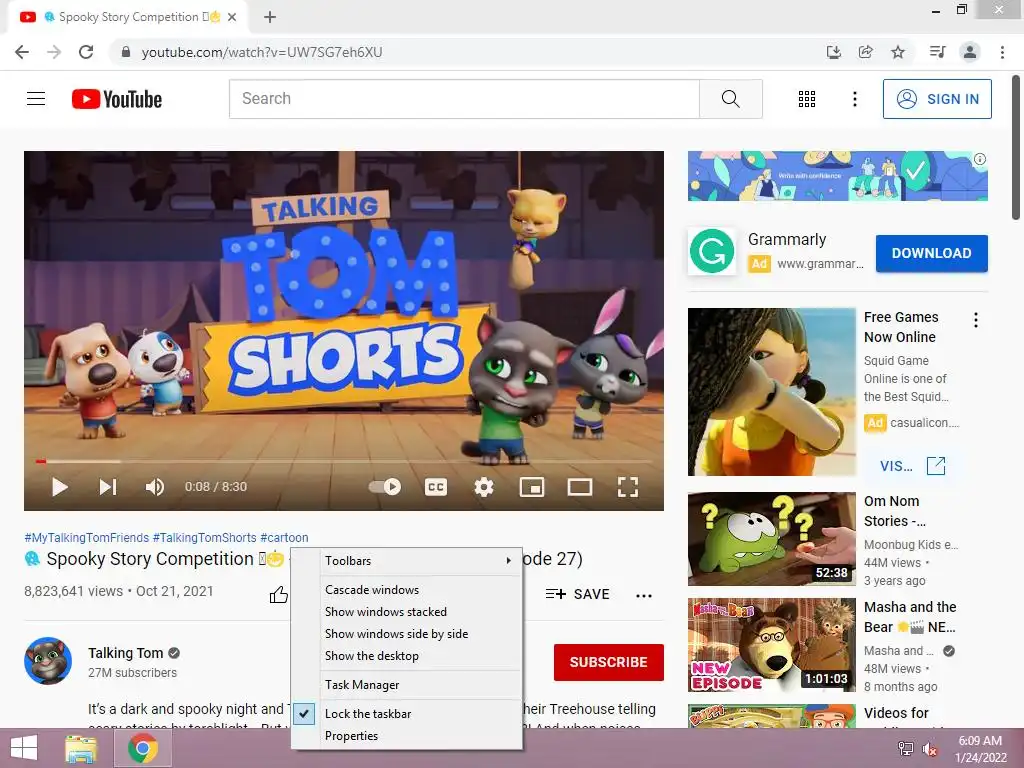Open a new browser tab
Viewport: 1024px width, 768px height.
coord(270,17)
